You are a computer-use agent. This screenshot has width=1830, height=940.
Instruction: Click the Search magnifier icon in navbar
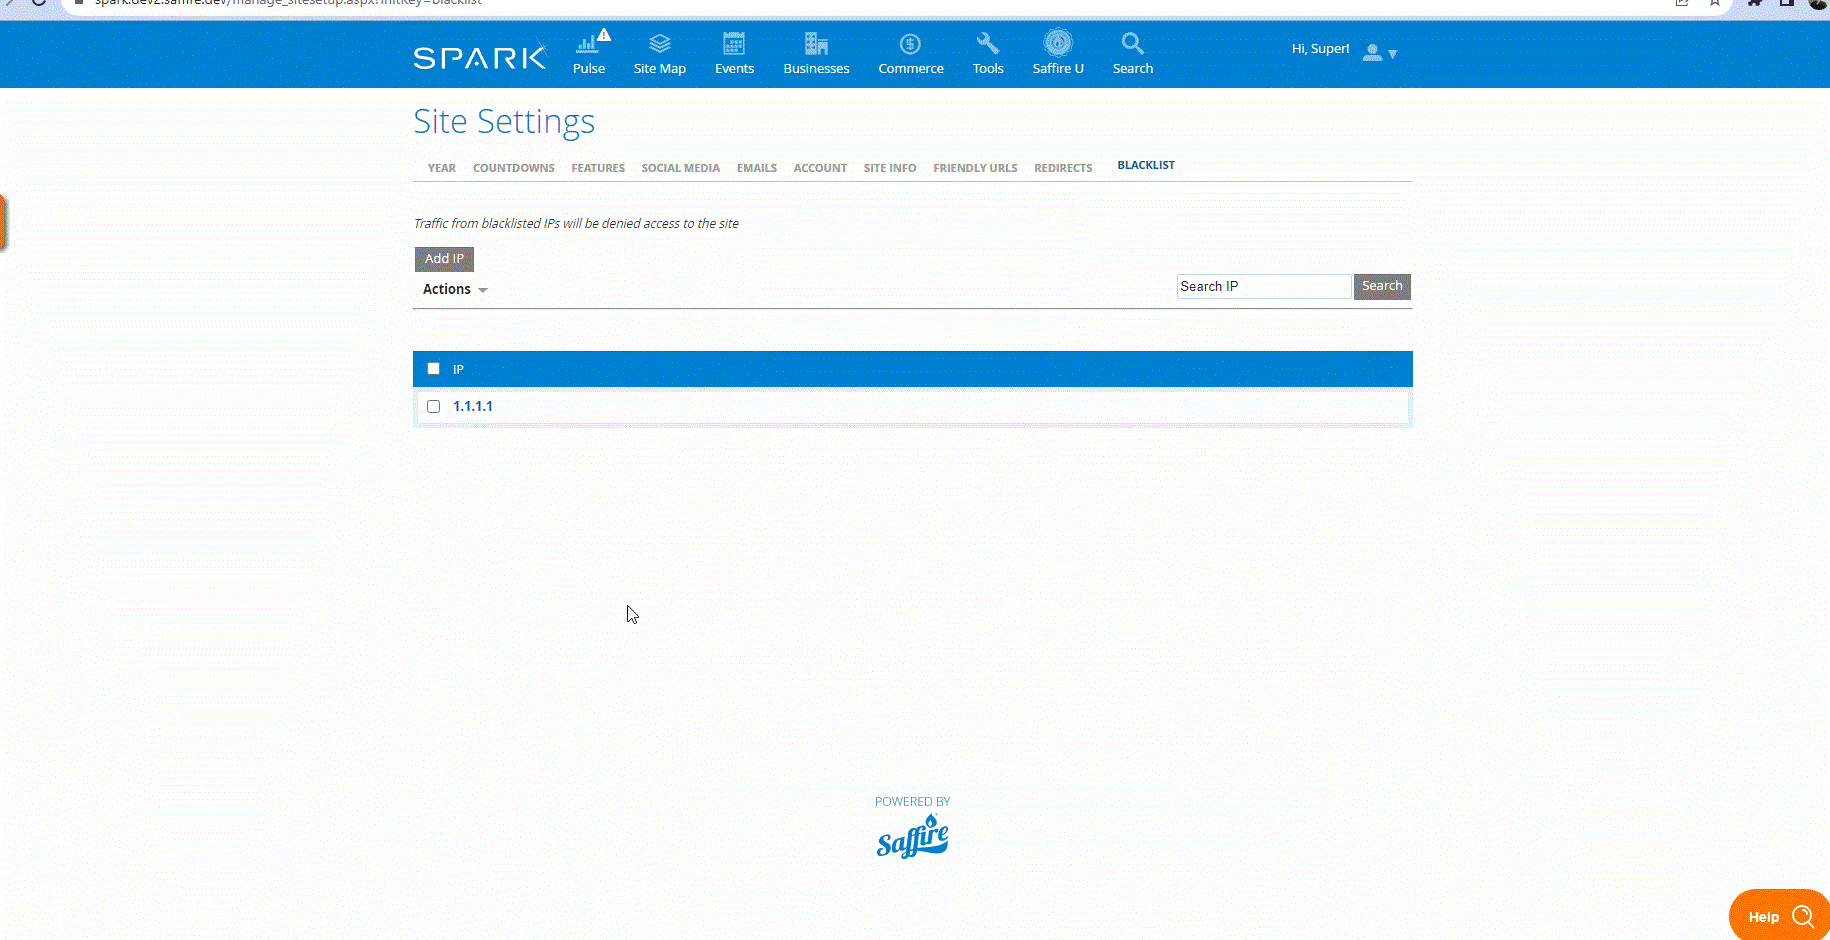coord(1132,45)
